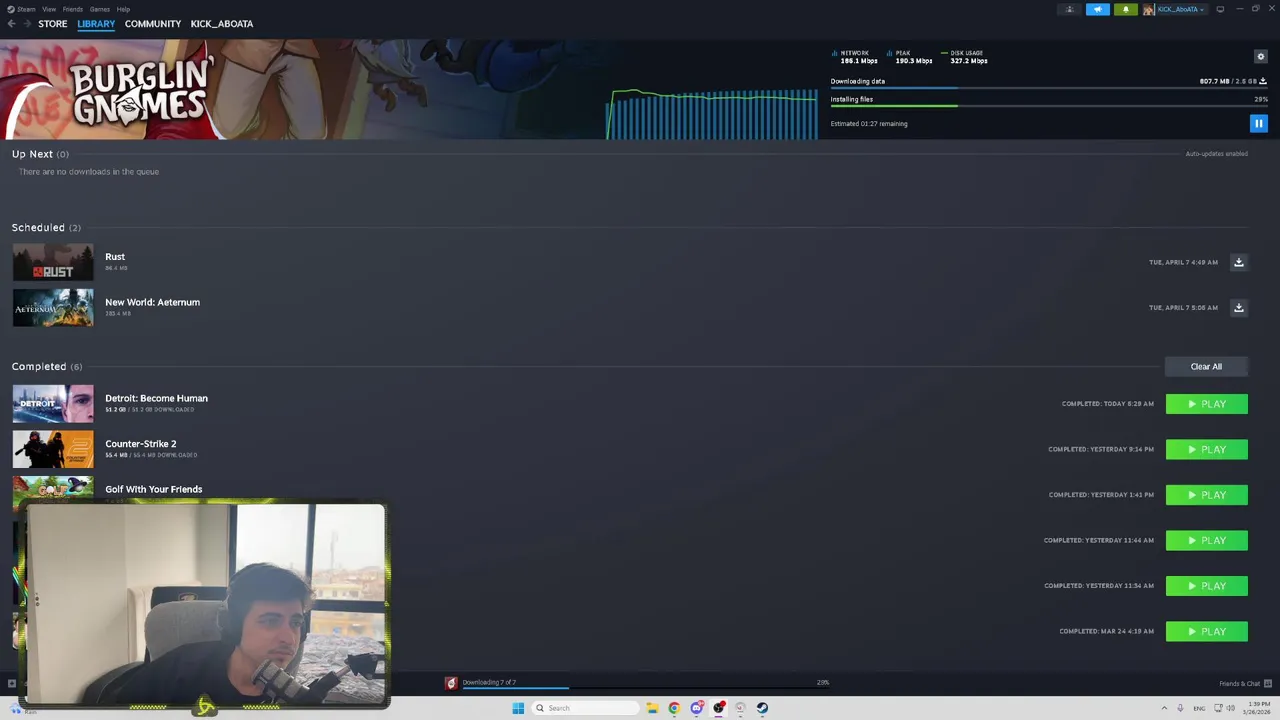Select the LIBRARY tab
Viewport: 1280px width, 720px height.
point(96,24)
